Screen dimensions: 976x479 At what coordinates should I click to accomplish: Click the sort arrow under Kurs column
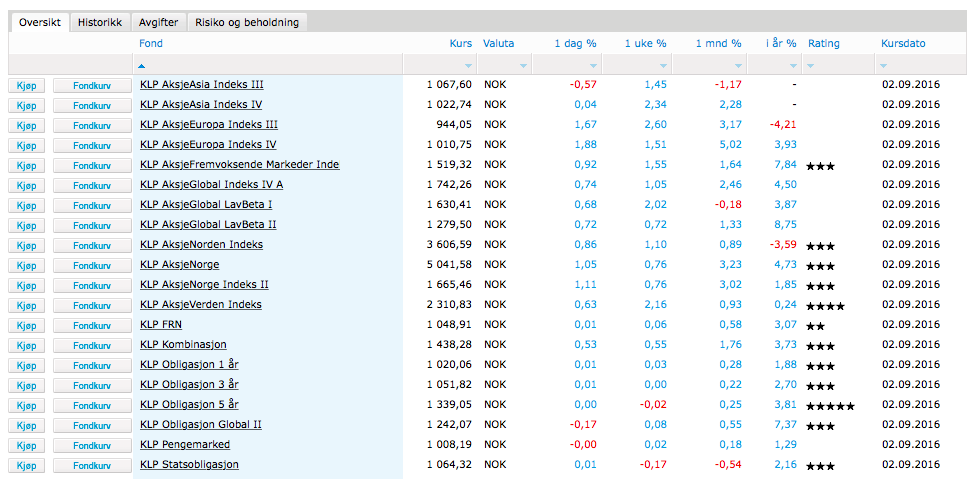point(466,66)
